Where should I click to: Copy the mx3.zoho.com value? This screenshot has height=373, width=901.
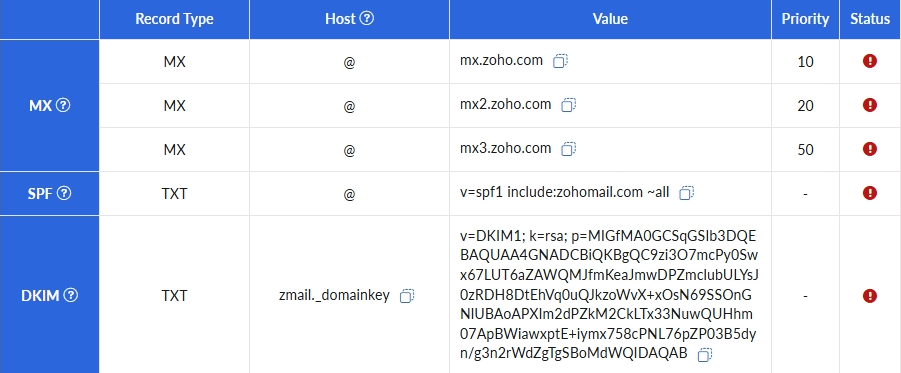coord(568,149)
